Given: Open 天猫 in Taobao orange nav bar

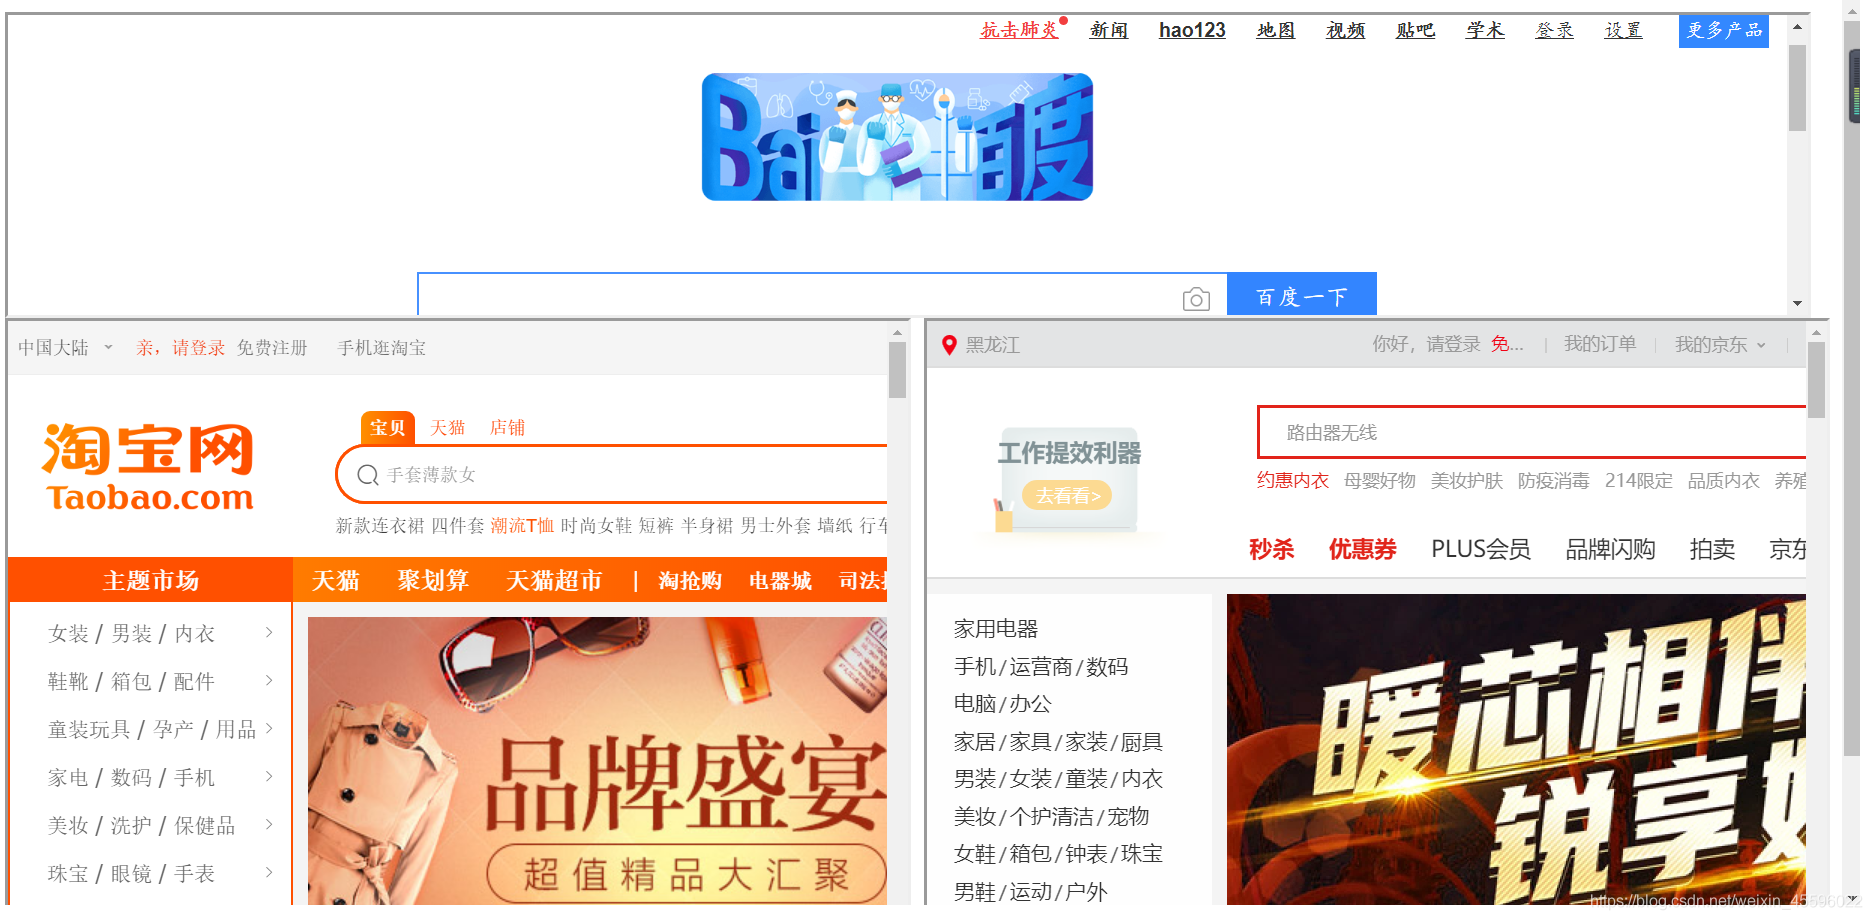Looking at the screenshot, I should click(335, 580).
